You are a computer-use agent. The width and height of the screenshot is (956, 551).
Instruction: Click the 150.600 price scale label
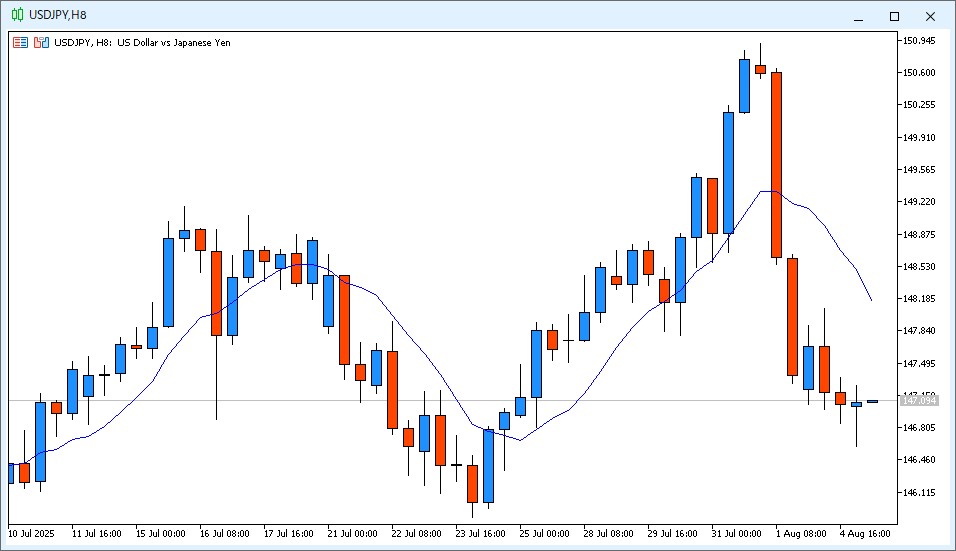919,73
